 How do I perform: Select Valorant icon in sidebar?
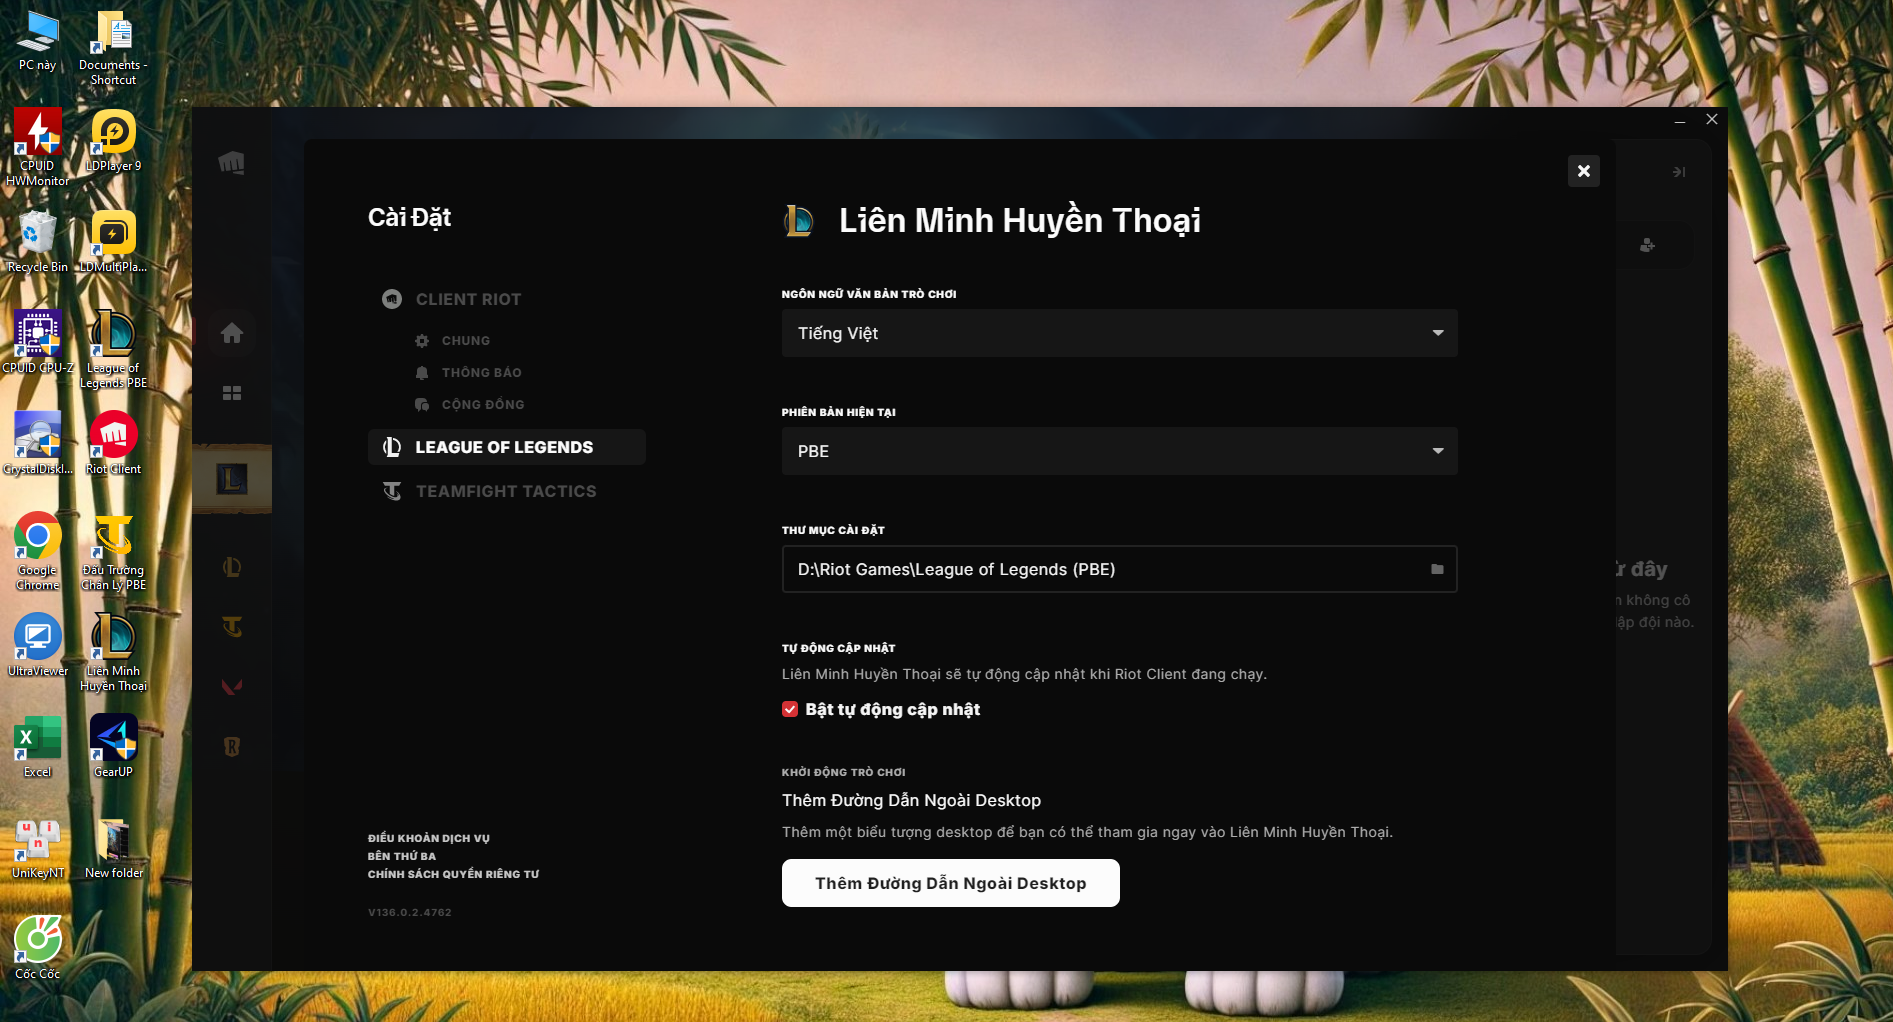coord(232,687)
